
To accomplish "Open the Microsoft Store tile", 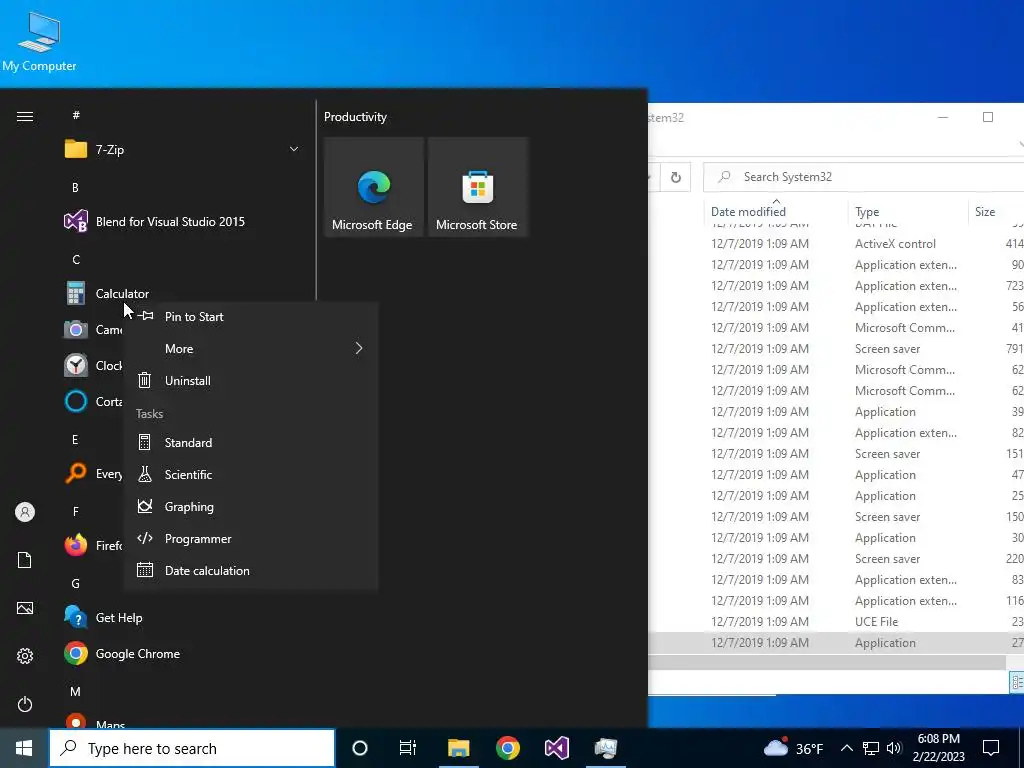I will tap(477, 187).
